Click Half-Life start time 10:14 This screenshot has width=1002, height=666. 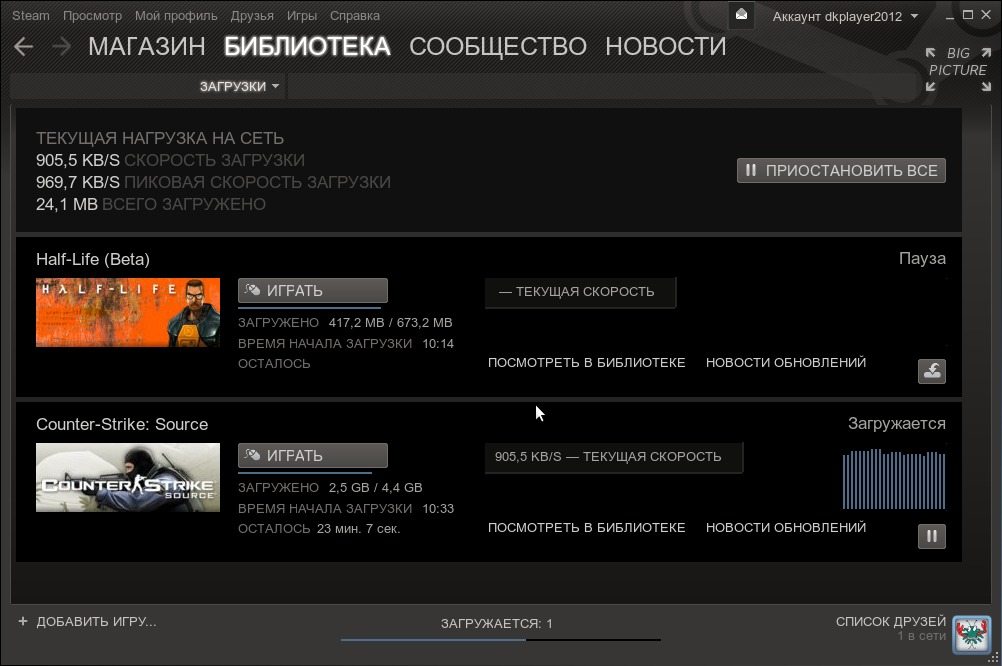click(x=438, y=343)
